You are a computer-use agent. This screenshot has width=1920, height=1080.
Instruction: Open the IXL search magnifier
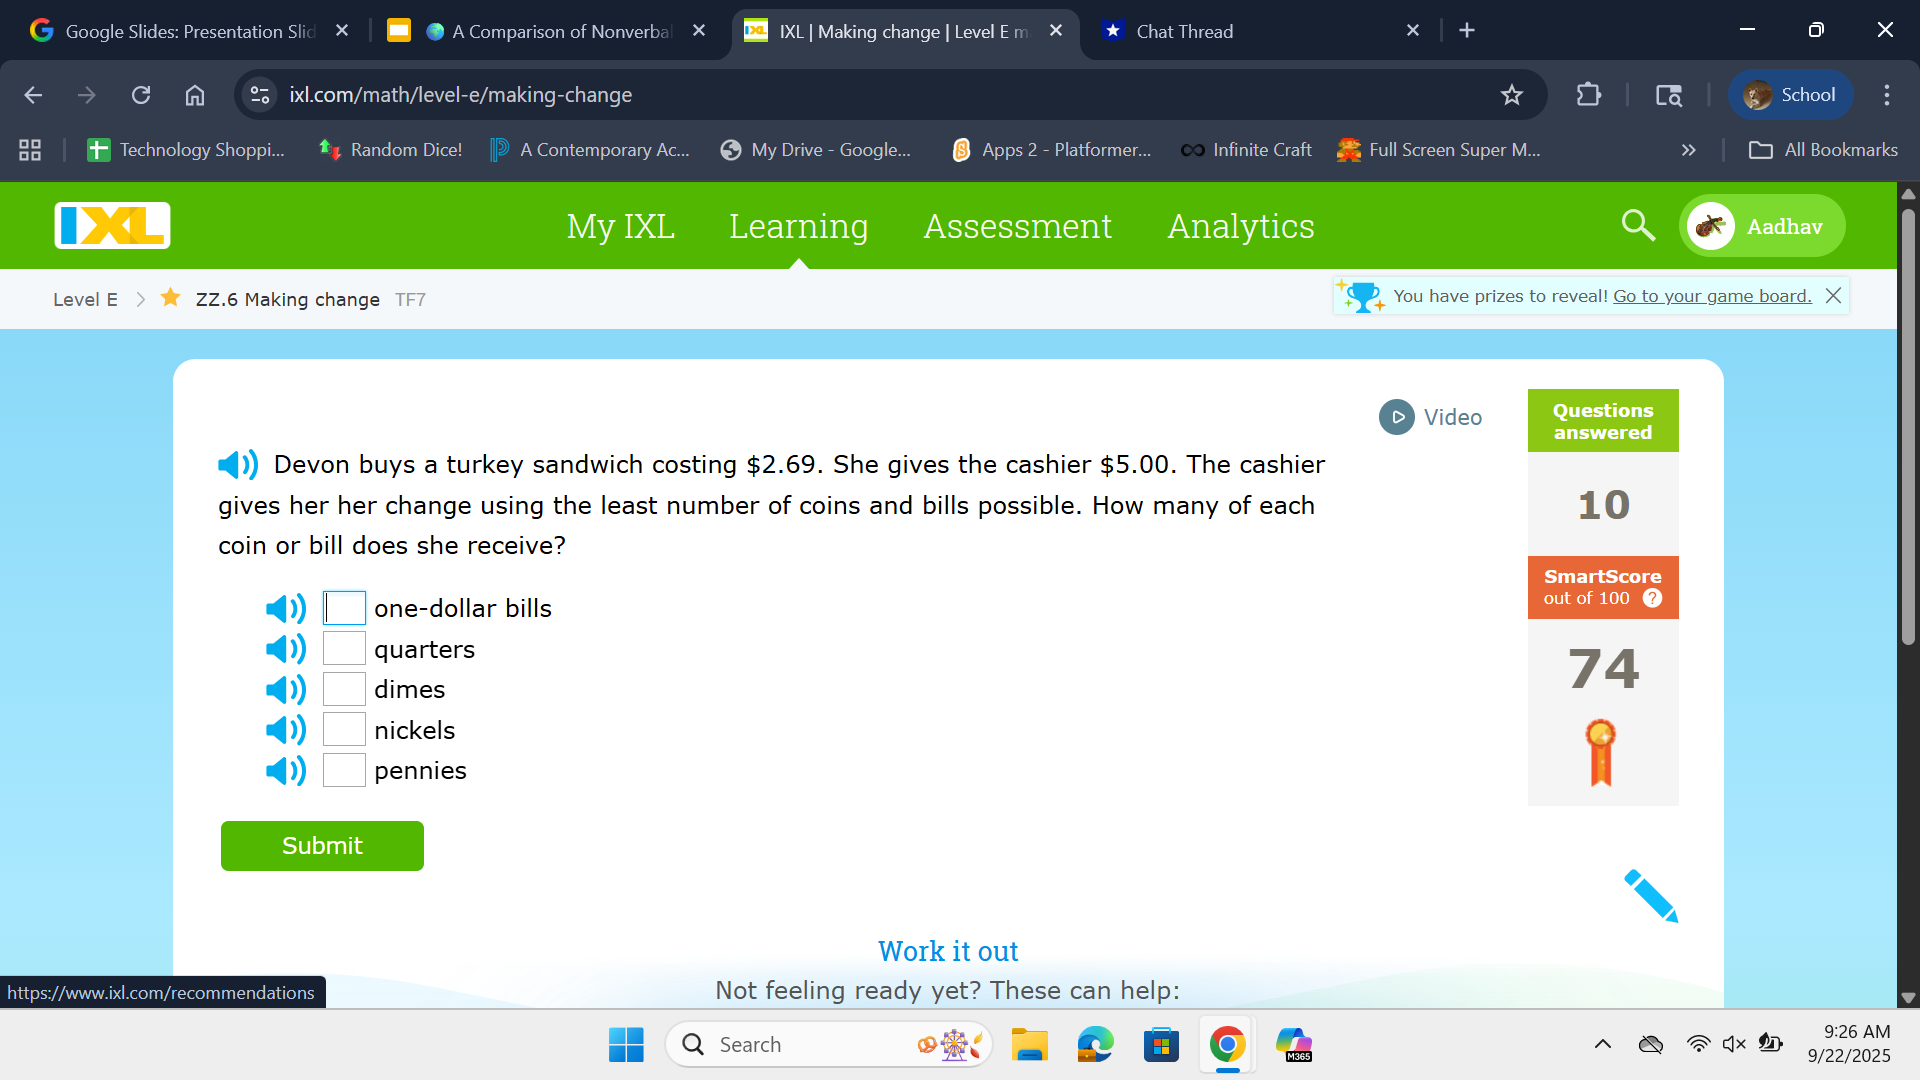click(x=1637, y=226)
